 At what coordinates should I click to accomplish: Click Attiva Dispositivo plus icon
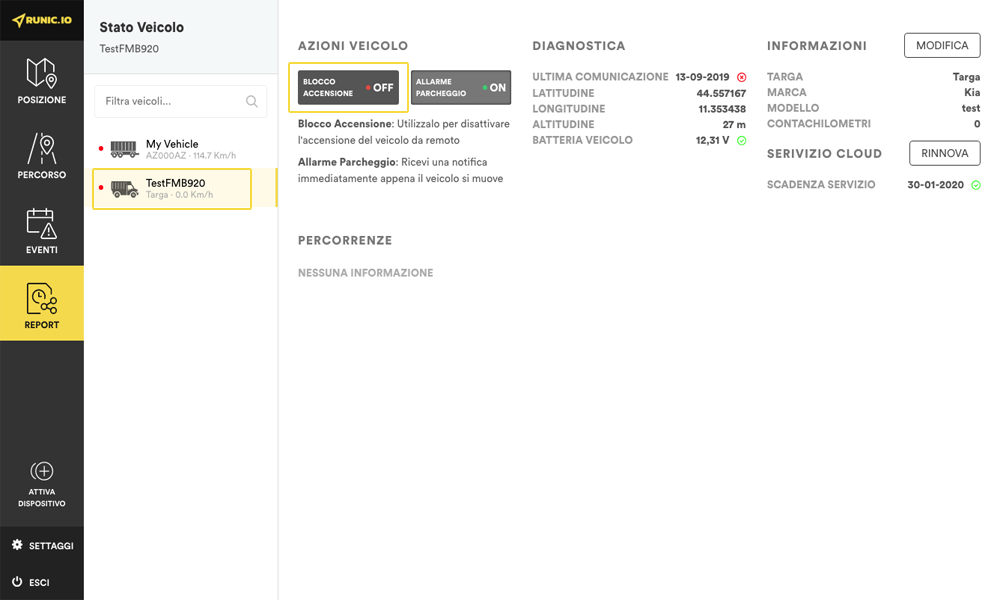(x=42, y=471)
